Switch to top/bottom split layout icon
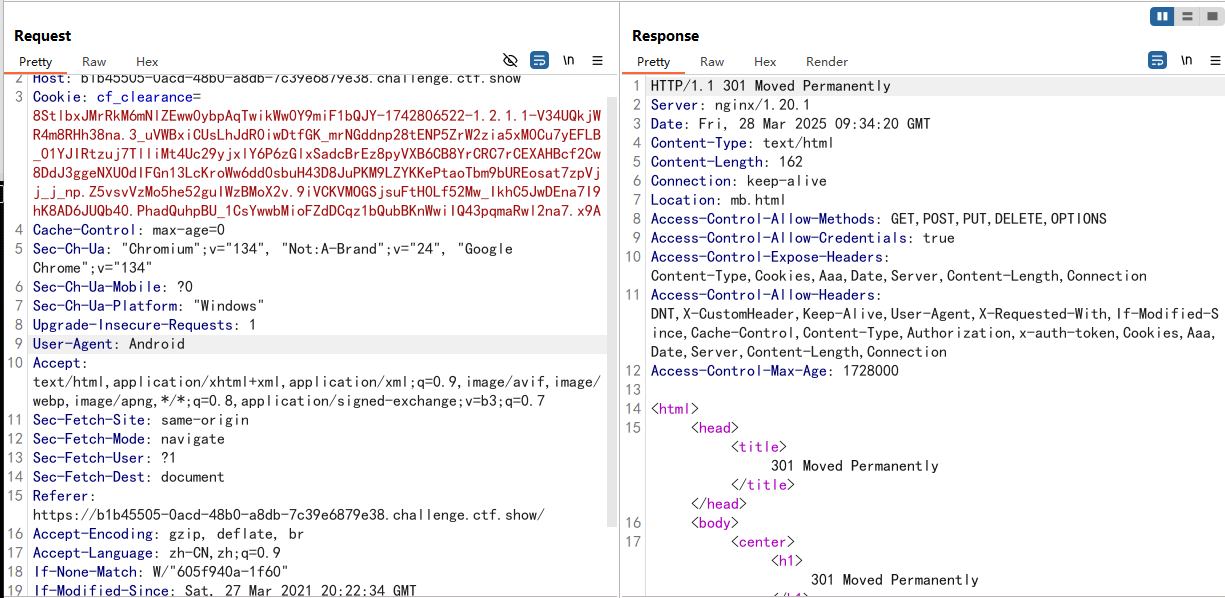1225x598 pixels. coord(1187,16)
